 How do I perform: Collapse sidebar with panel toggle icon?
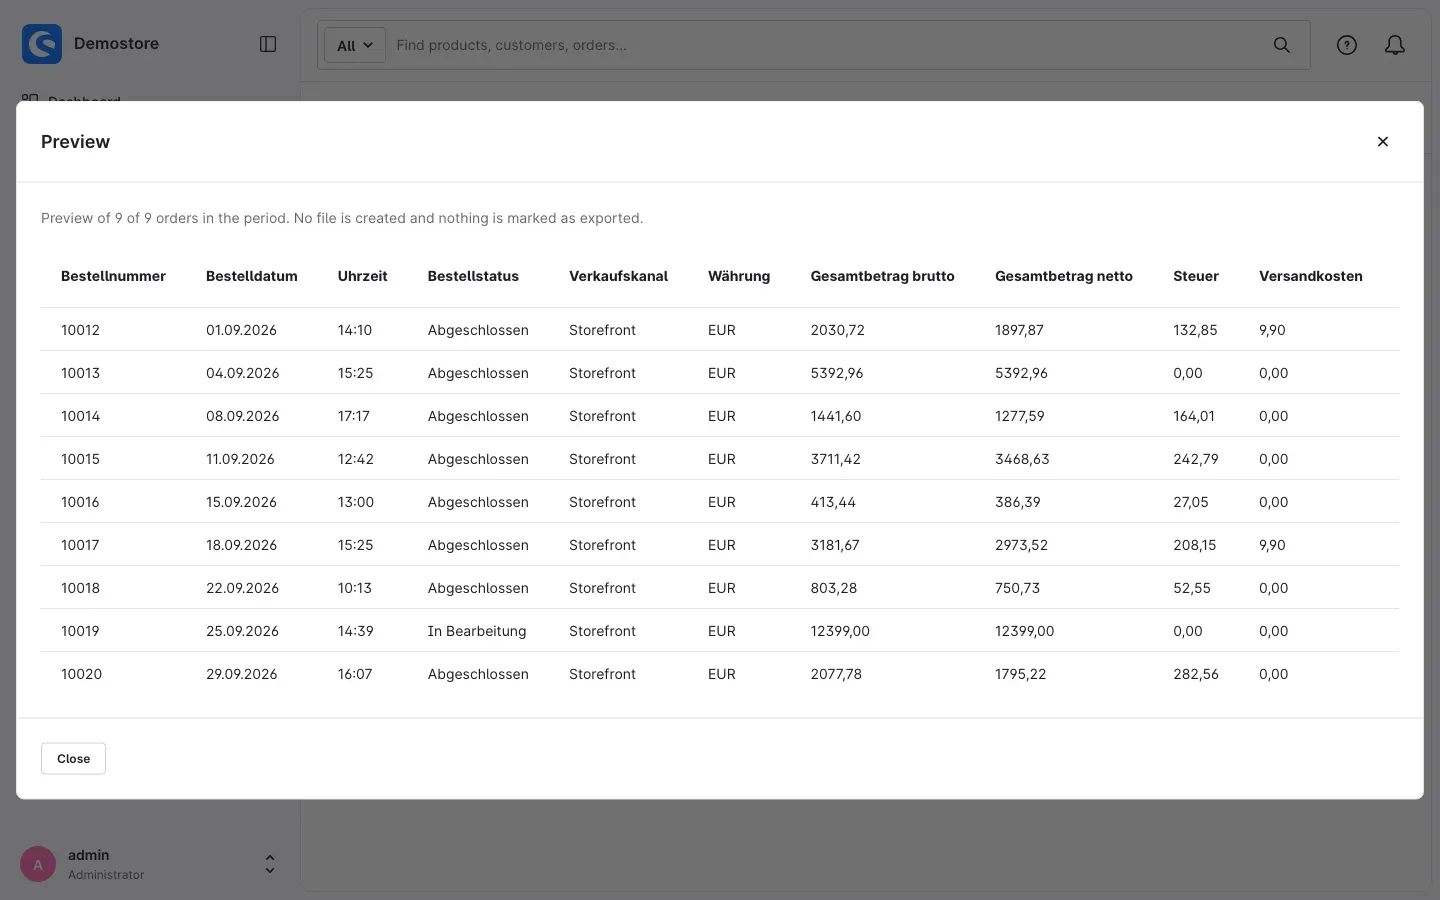coord(268,44)
